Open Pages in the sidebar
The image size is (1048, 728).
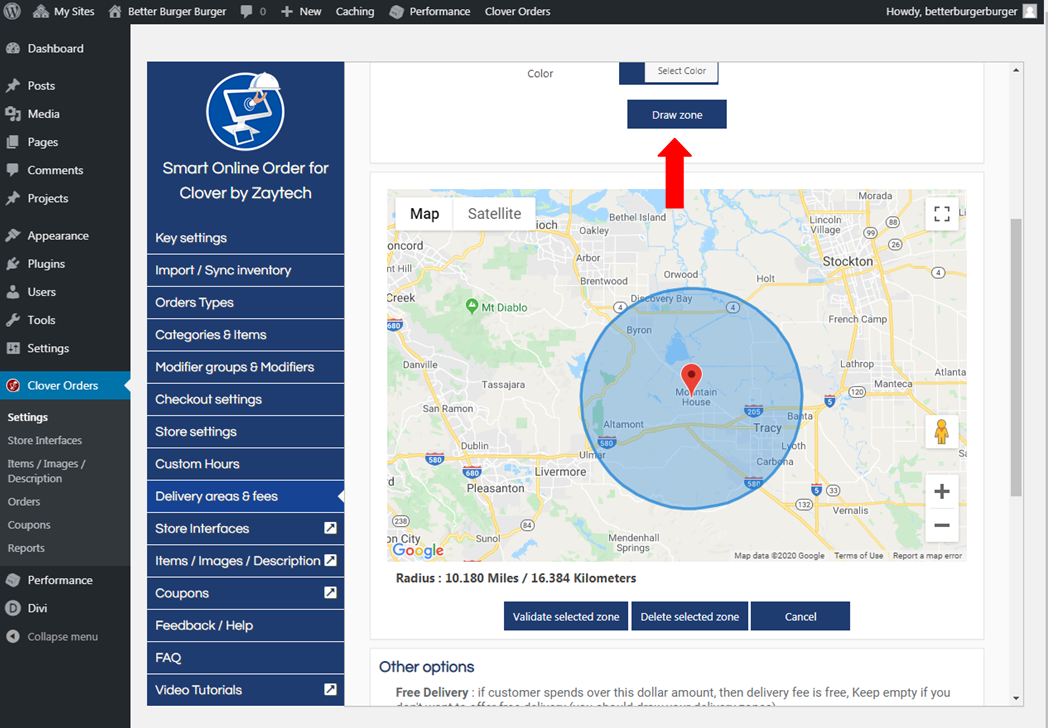(66, 142)
